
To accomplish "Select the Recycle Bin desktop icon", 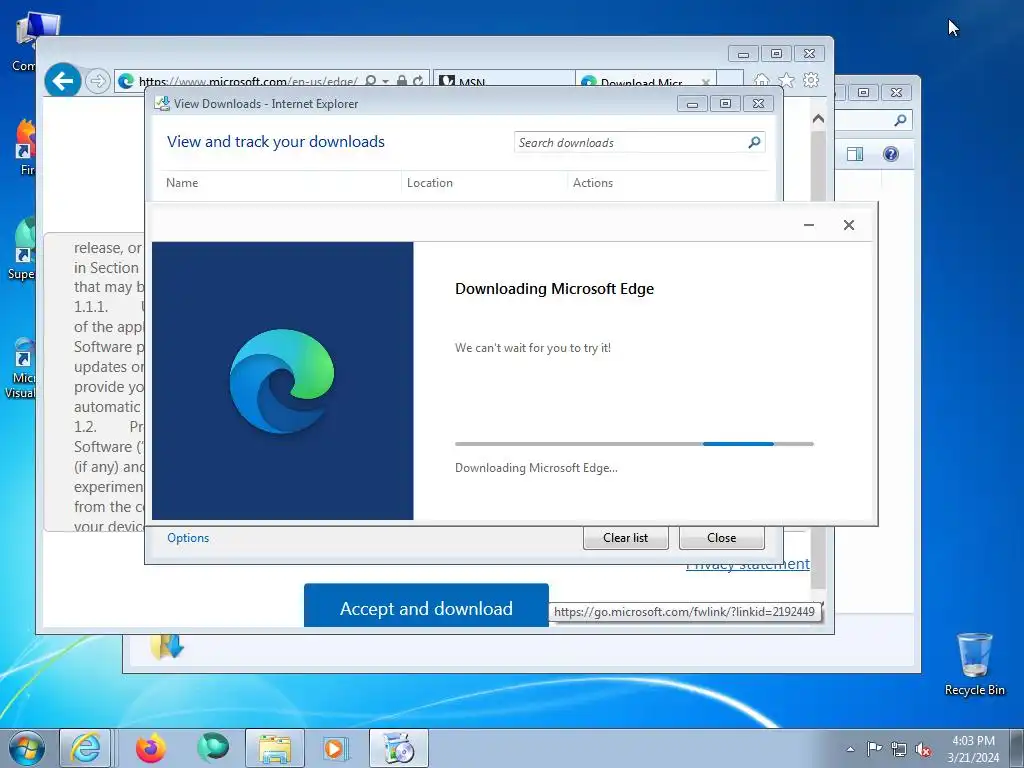I will pyautogui.click(x=974, y=665).
